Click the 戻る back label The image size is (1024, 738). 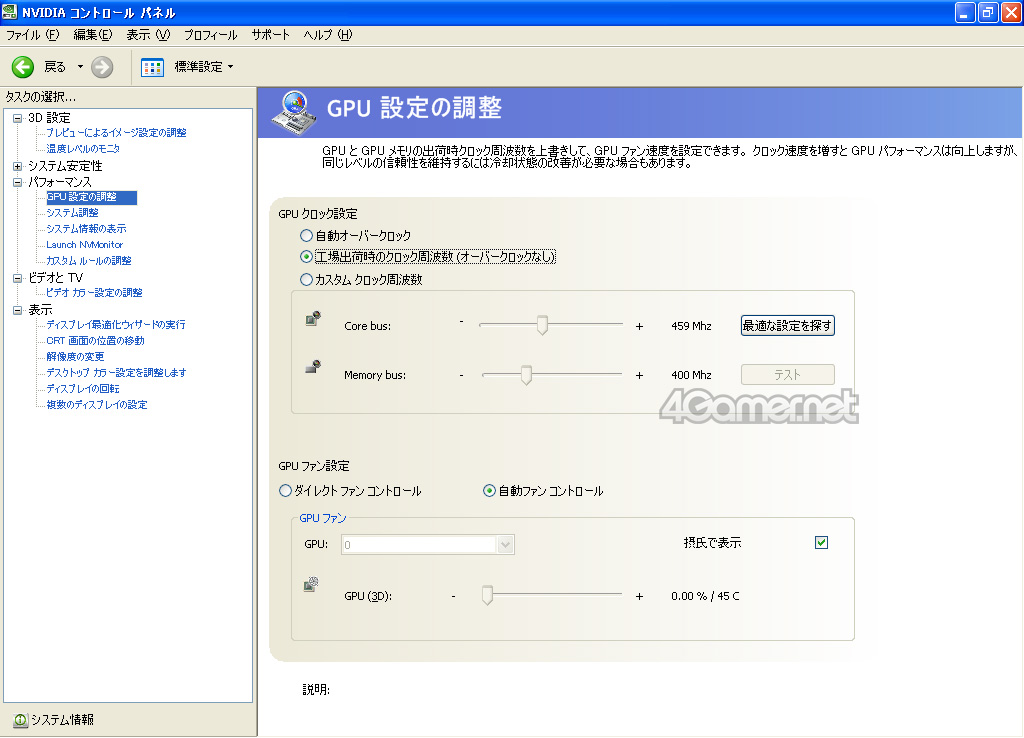(55, 67)
